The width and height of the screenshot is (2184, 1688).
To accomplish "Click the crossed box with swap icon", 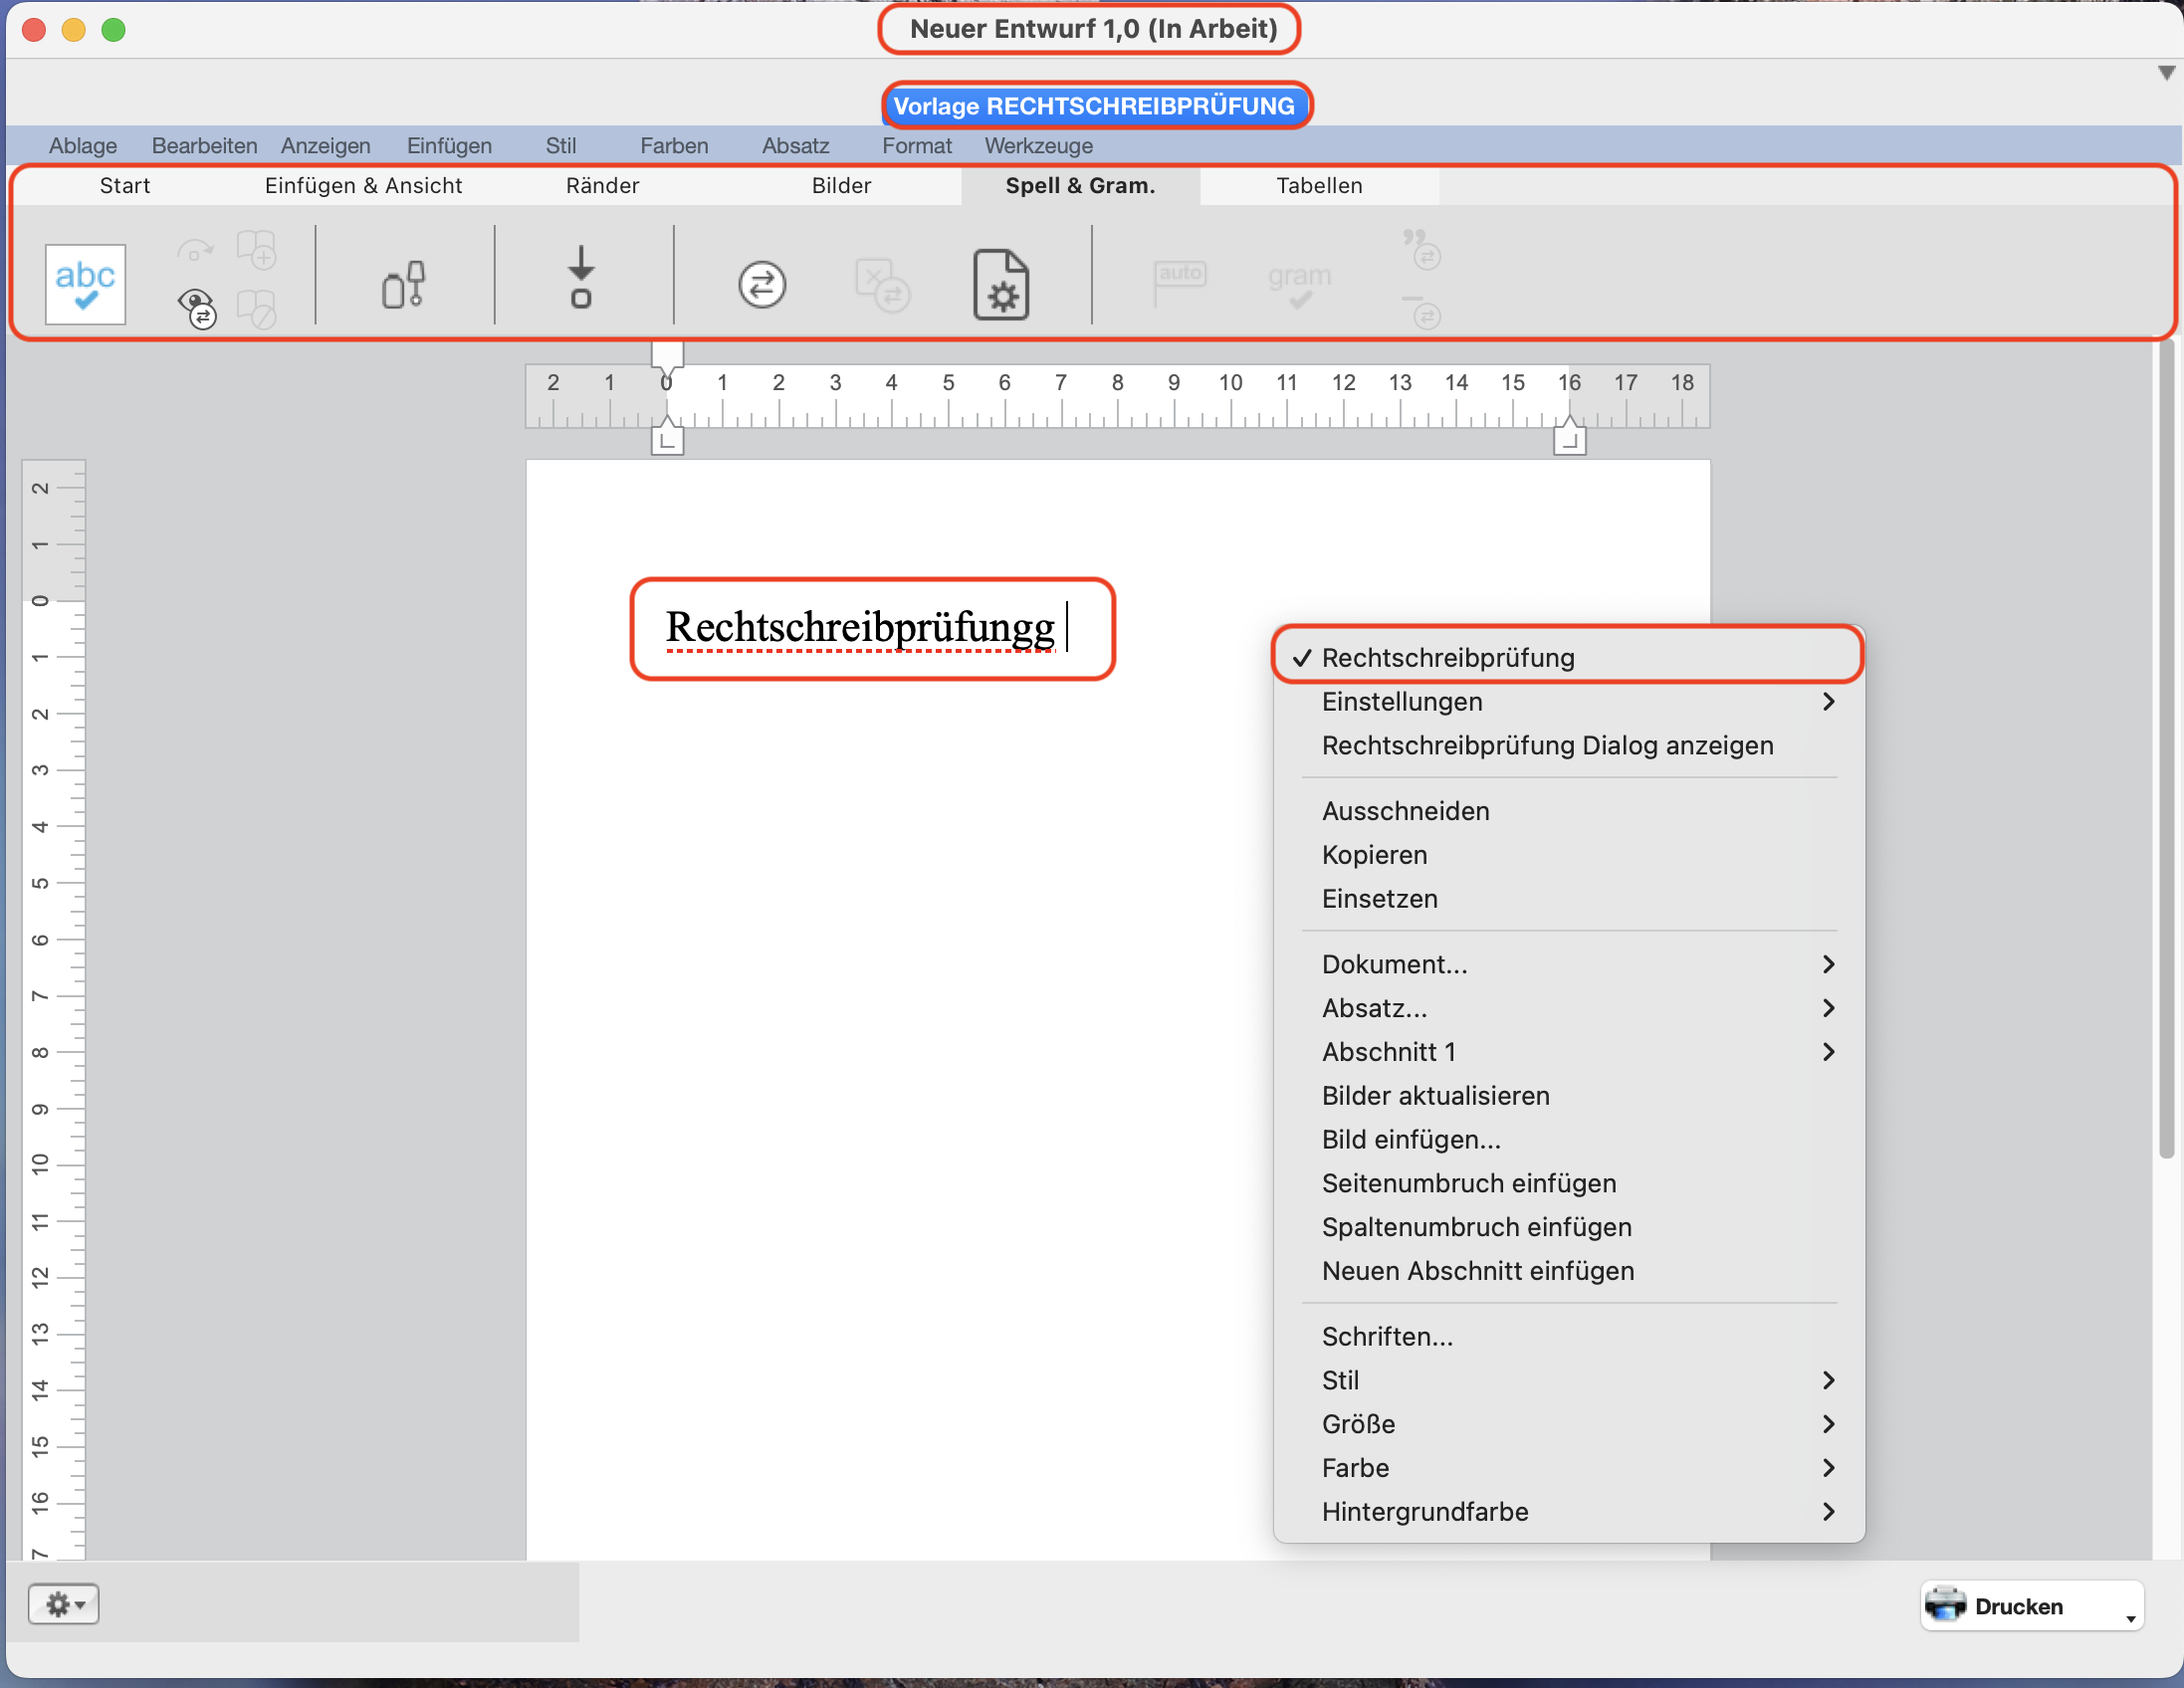I will point(882,285).
